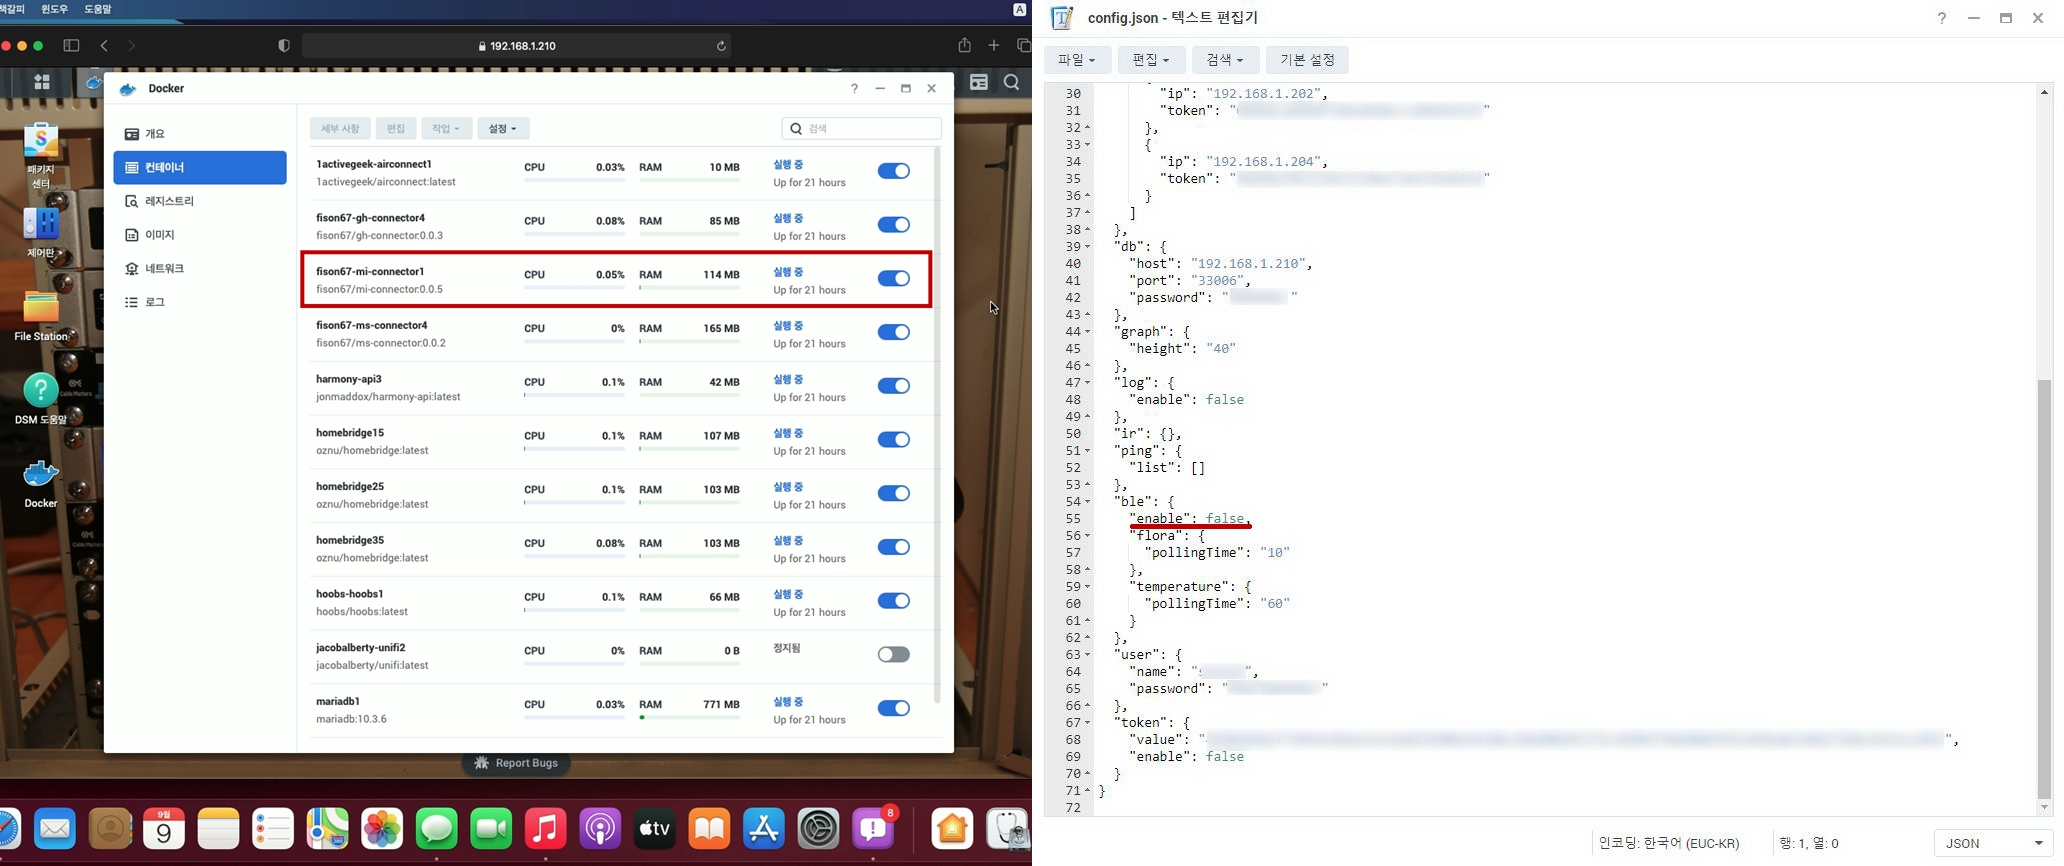Toggle the fison67-ms-connector4 container switch
This screenshot has height=866, width=2064.
coord(894,332)
